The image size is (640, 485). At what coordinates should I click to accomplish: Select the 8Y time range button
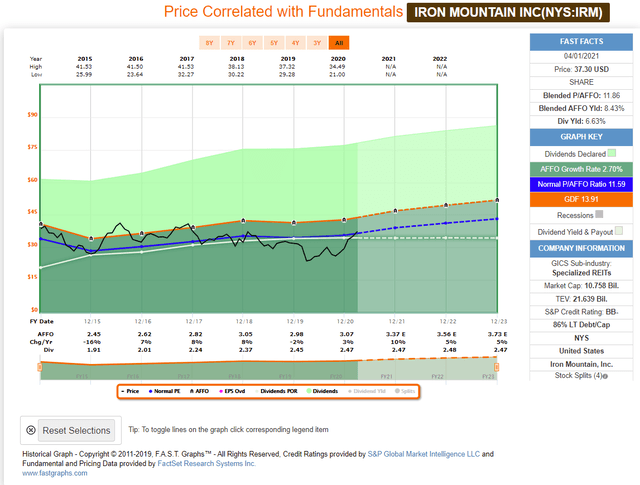pos(209,43)
